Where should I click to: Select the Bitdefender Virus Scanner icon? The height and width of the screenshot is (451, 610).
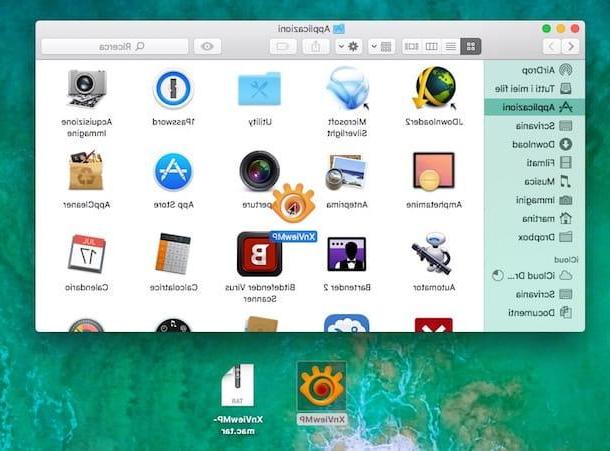pos(259,254)
